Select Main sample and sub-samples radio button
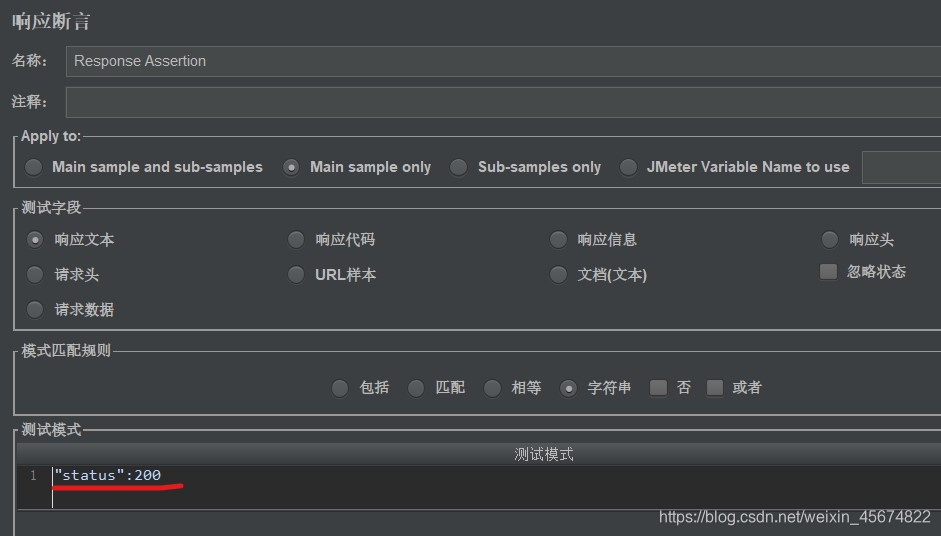 34,167
